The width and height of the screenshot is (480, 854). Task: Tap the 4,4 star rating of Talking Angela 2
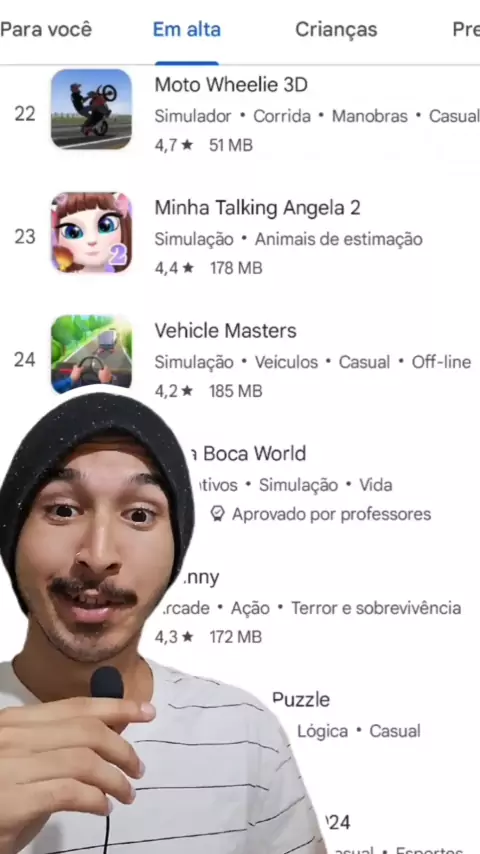tap(173, 268)
